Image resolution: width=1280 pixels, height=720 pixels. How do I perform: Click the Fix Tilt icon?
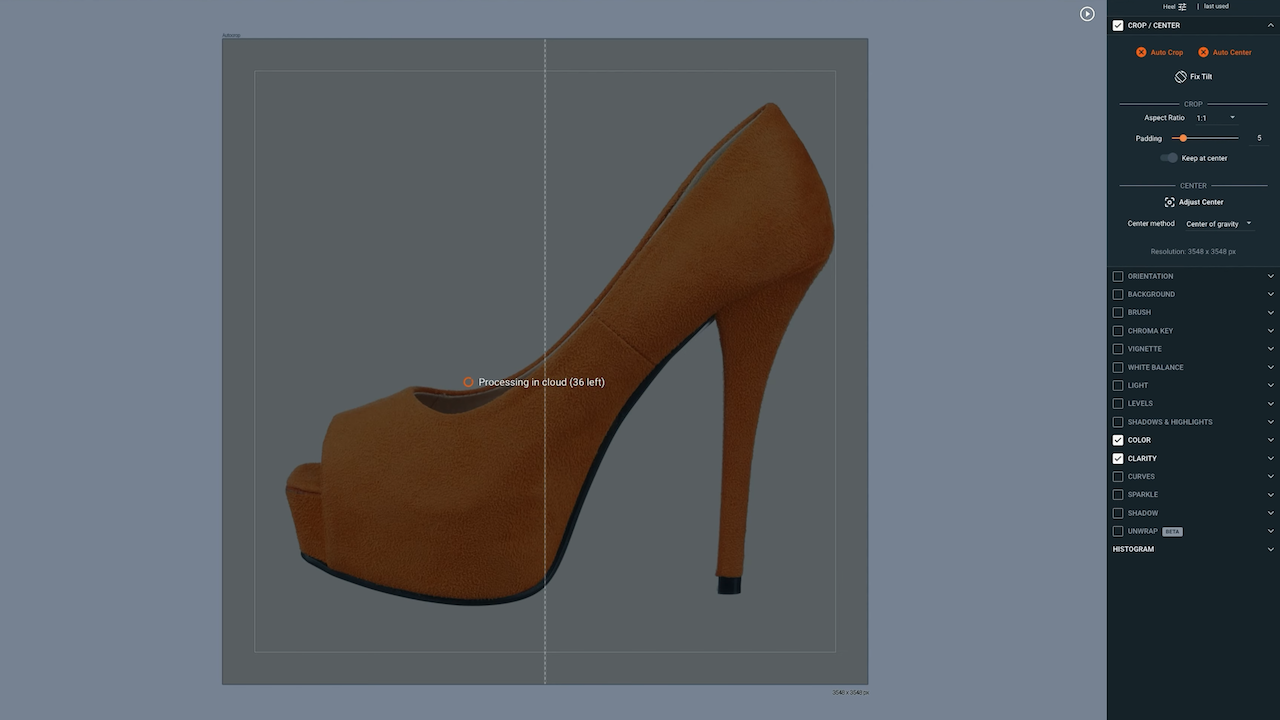[1178, 76]
